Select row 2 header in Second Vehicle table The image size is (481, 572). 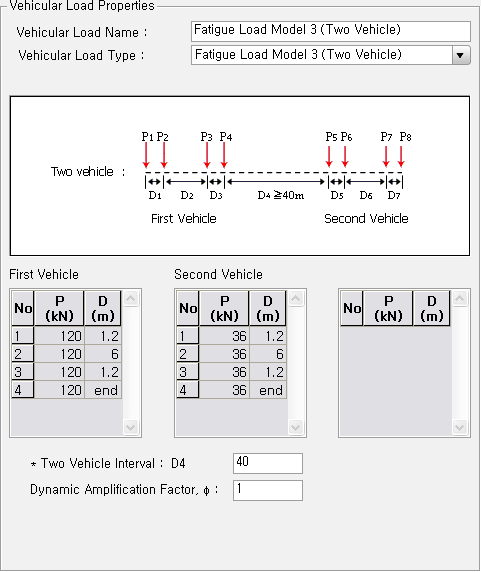pos(187,353)
